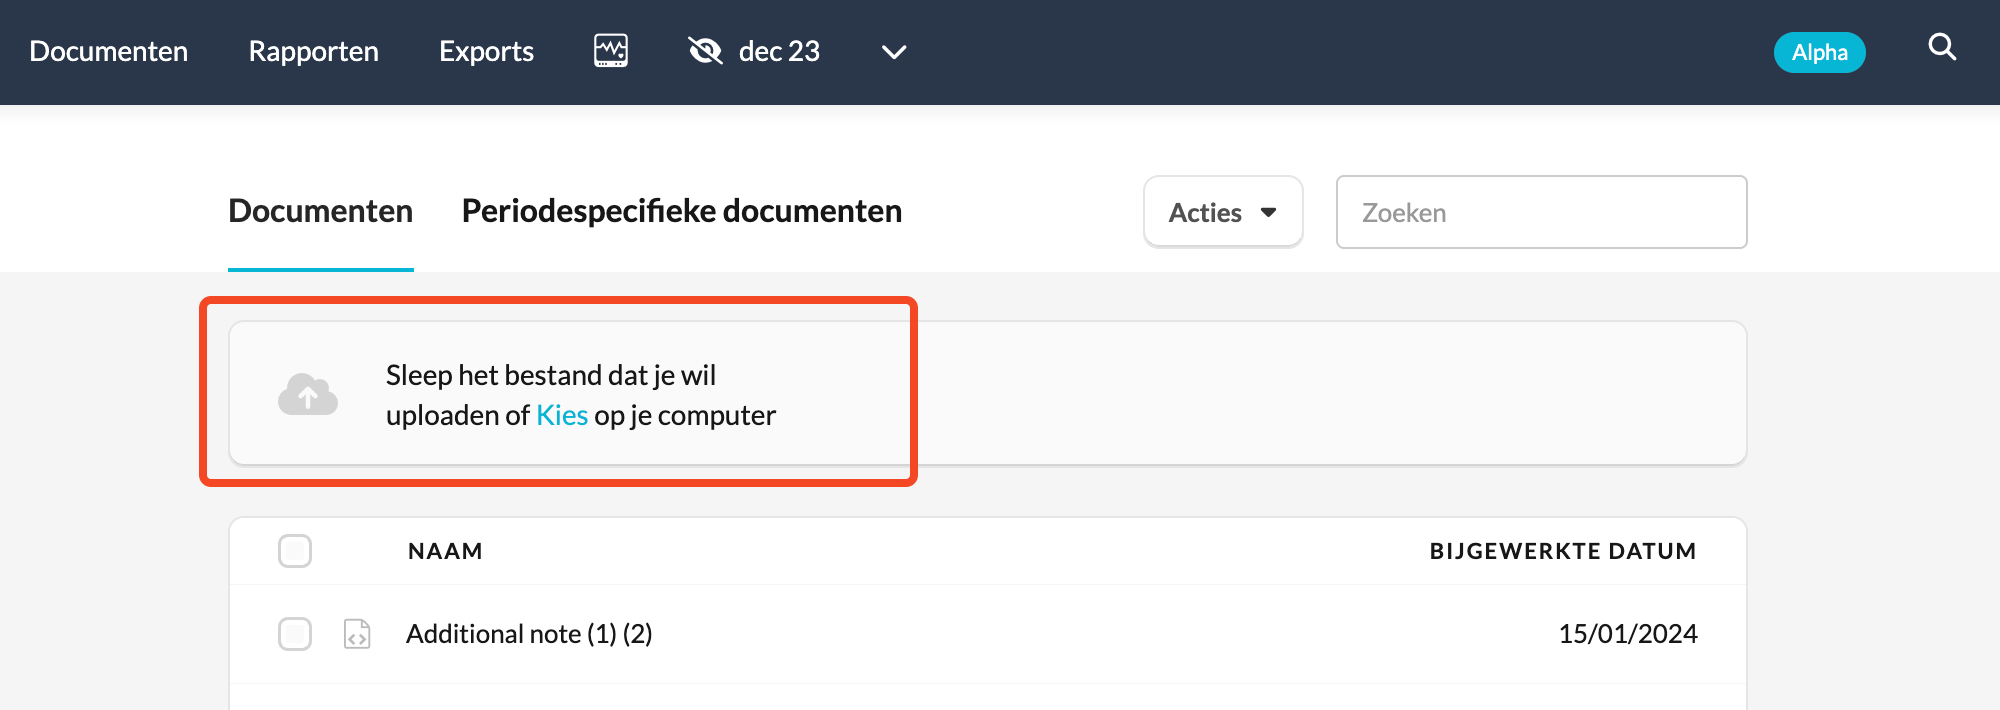Focus the Zoeken search field
The image size is (2000, 710).
(x=1542, y=212)
